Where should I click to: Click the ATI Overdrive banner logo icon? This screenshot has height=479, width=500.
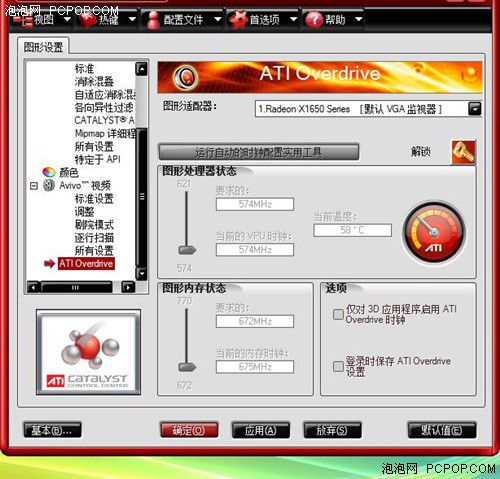pyautogui.click(x=185, y=77)
